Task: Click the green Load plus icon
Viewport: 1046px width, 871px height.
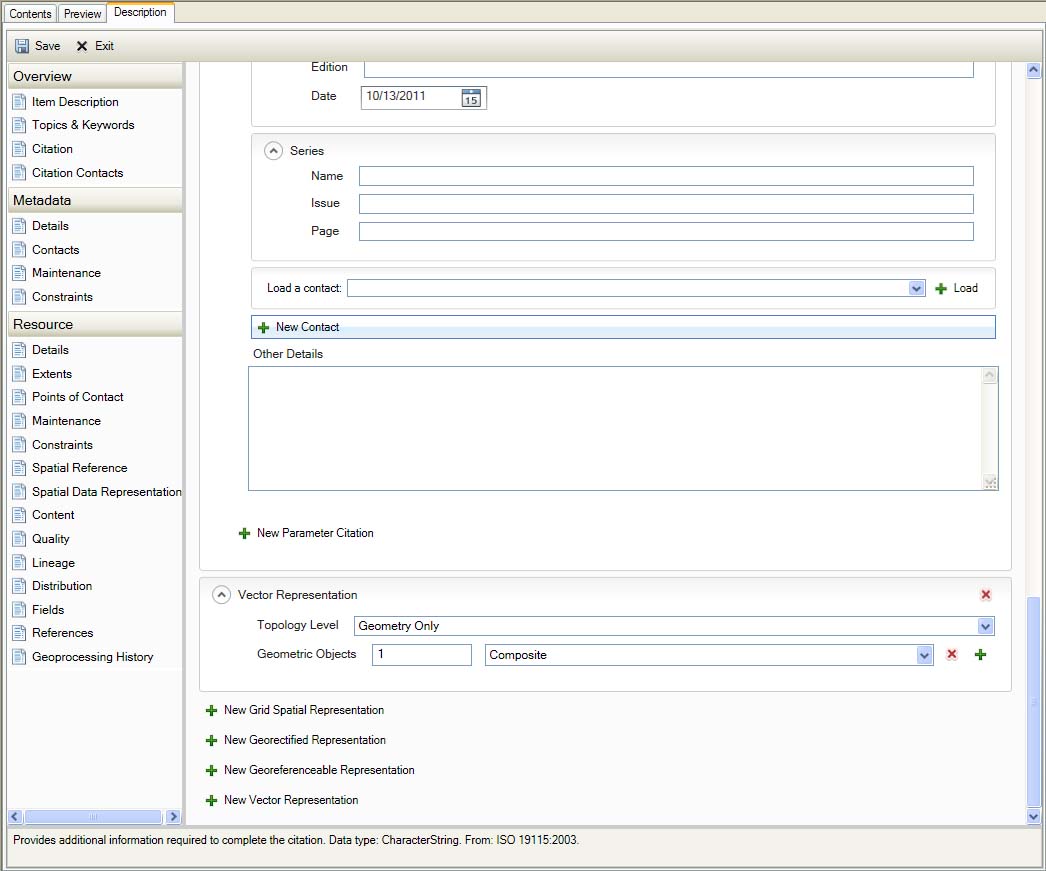Action: [940, 288]
